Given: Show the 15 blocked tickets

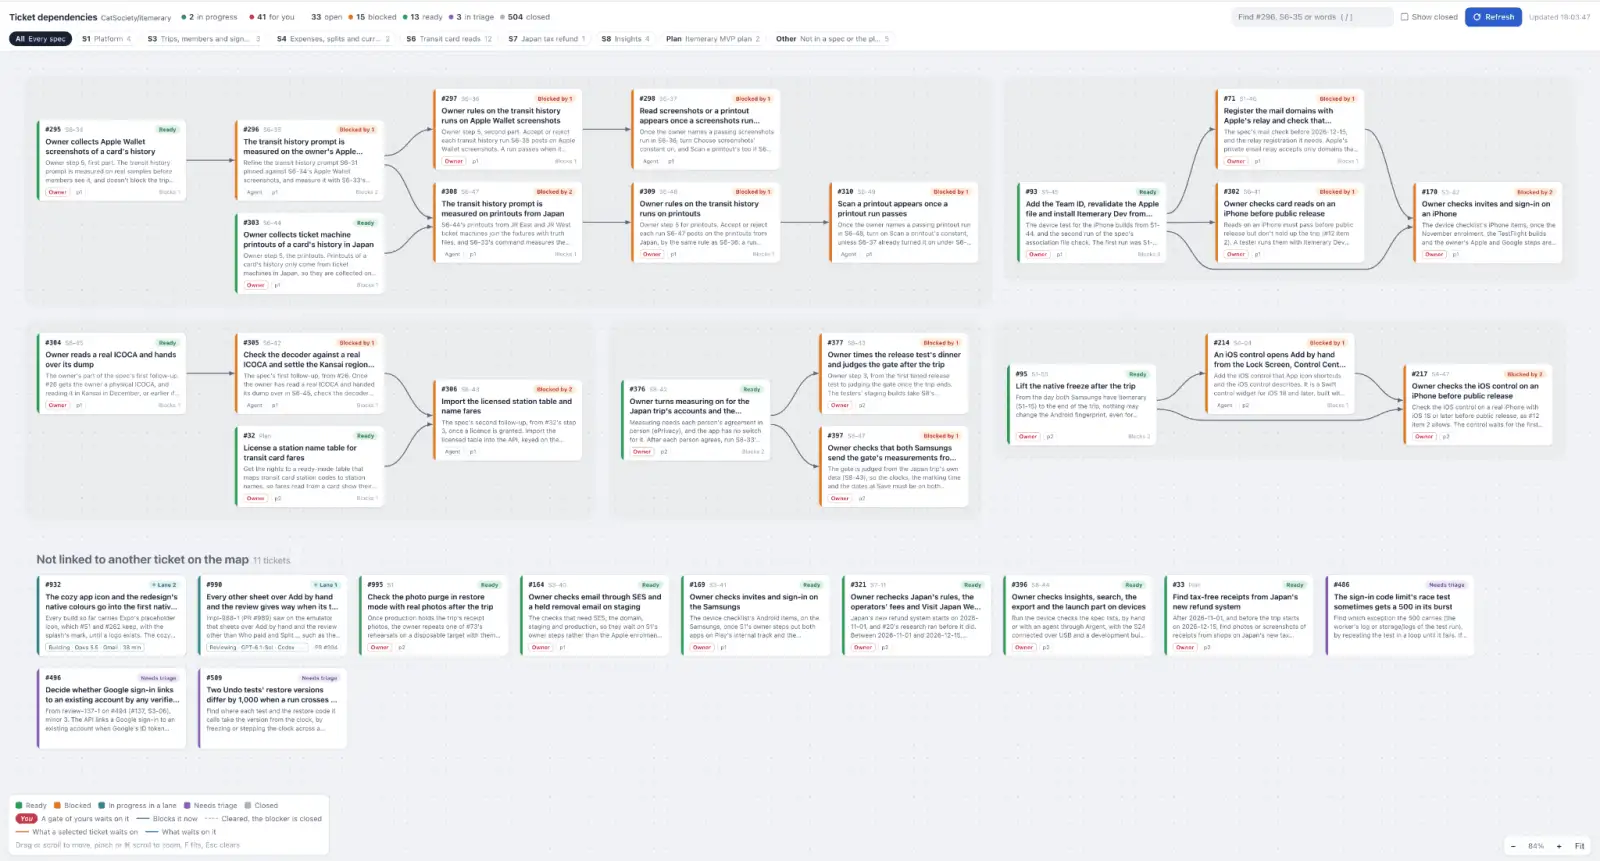Looking at the screenshot, I should click(x=372, y=17).
